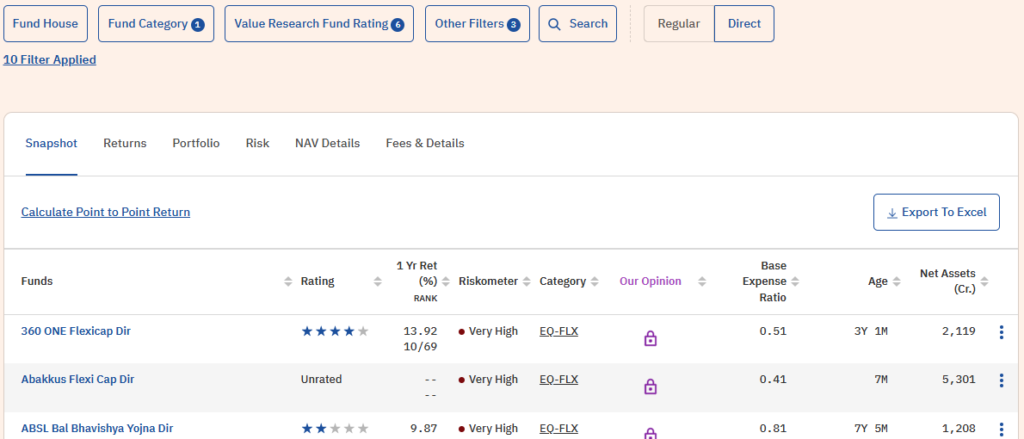Open Abakkus Flexi Cap Dir fund page
This screenshot has width=1024, height=439.
78,380
